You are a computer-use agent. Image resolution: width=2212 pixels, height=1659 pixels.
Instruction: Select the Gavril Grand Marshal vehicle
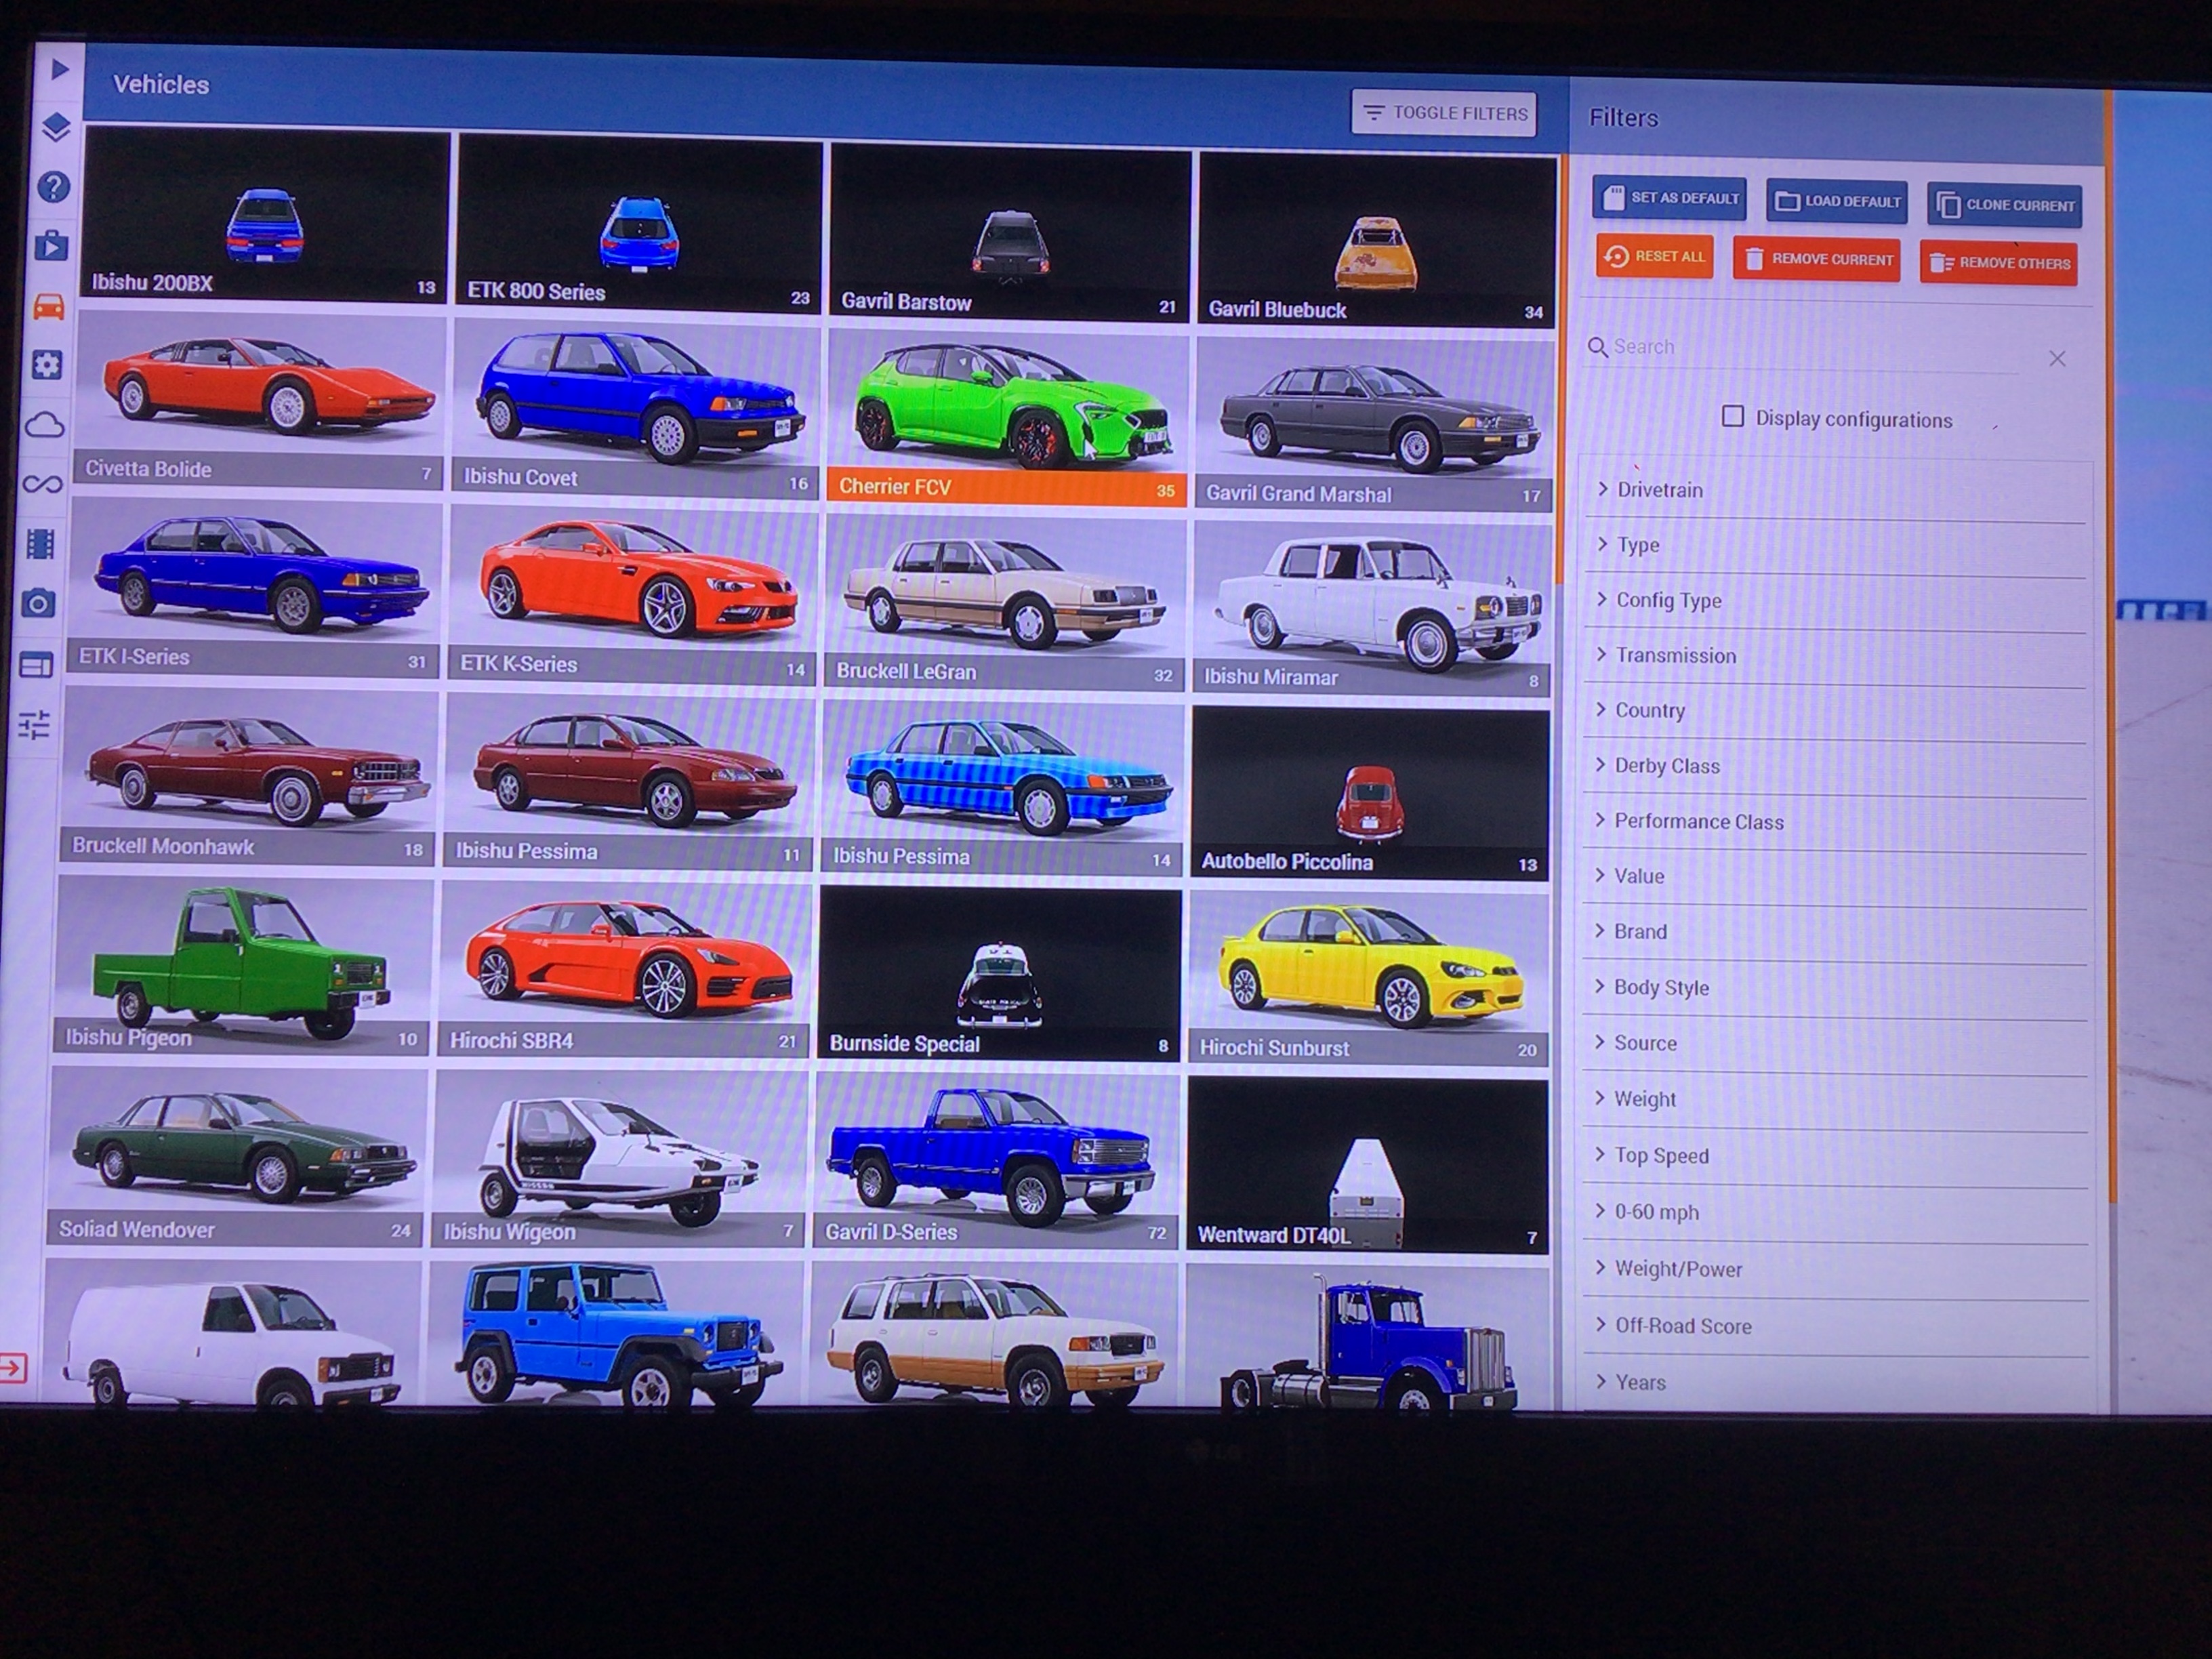(x=1375, y=424)
